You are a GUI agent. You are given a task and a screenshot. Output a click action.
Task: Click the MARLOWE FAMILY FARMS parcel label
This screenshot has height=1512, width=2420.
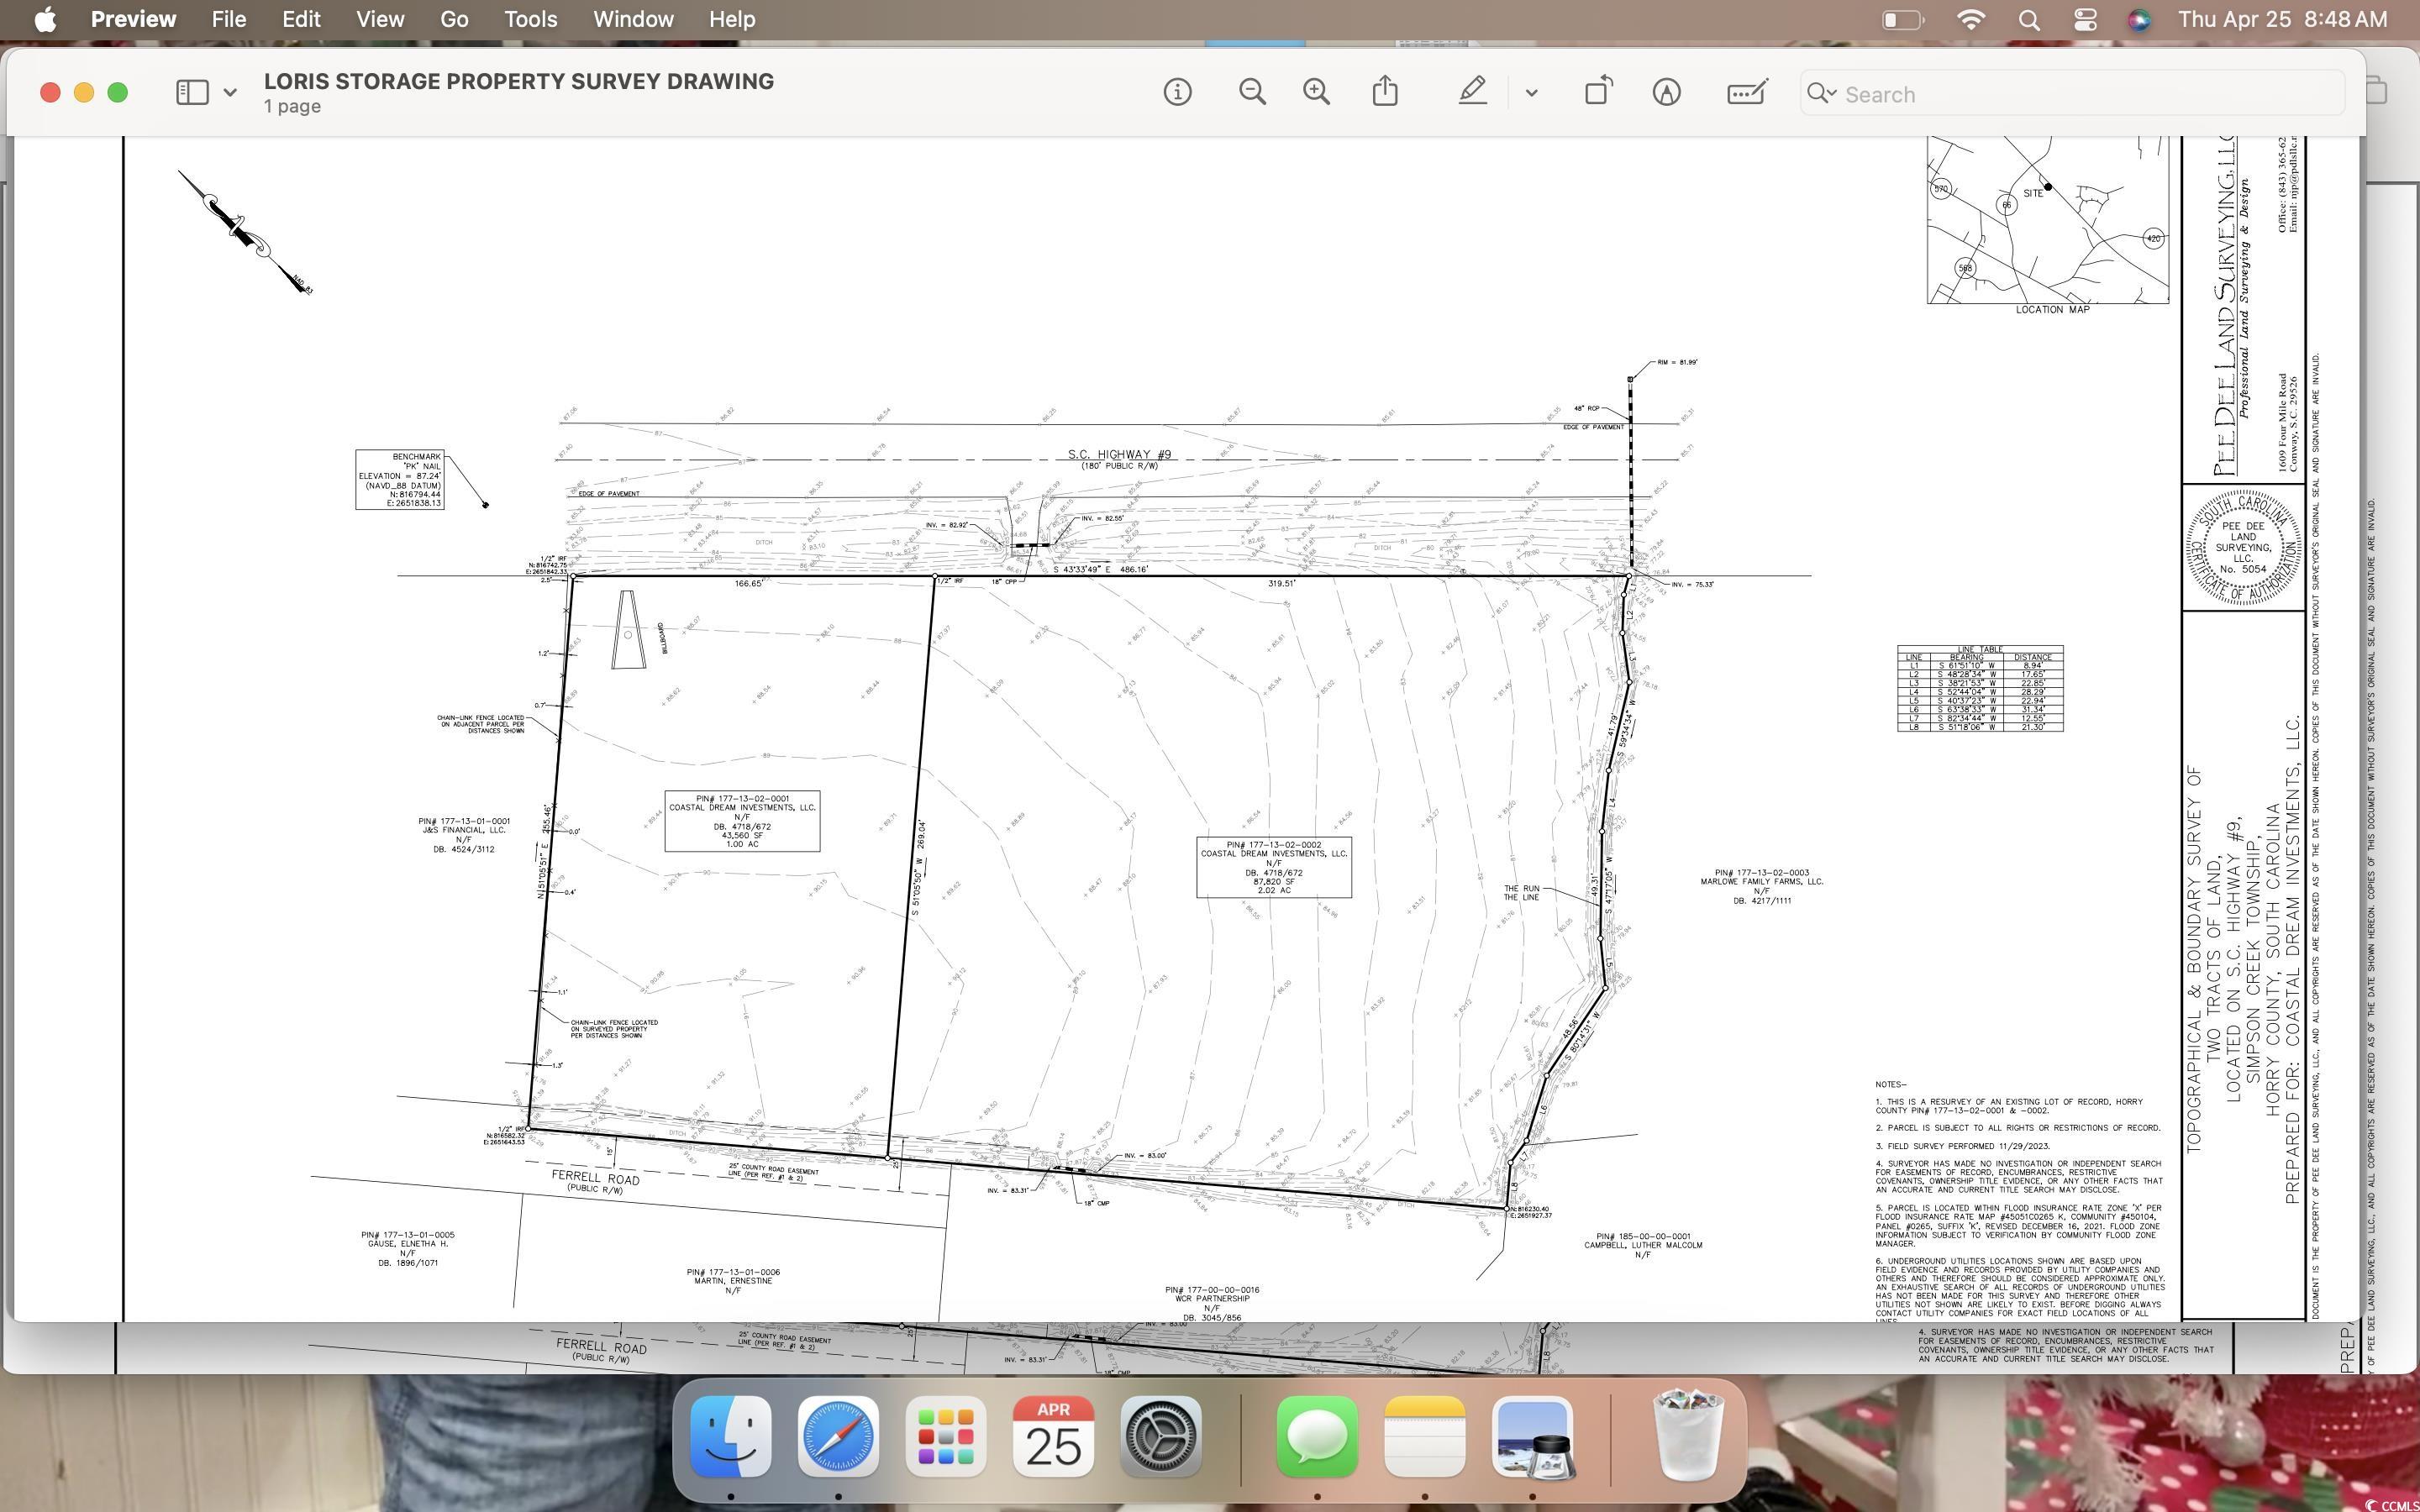pos(1762,886)
